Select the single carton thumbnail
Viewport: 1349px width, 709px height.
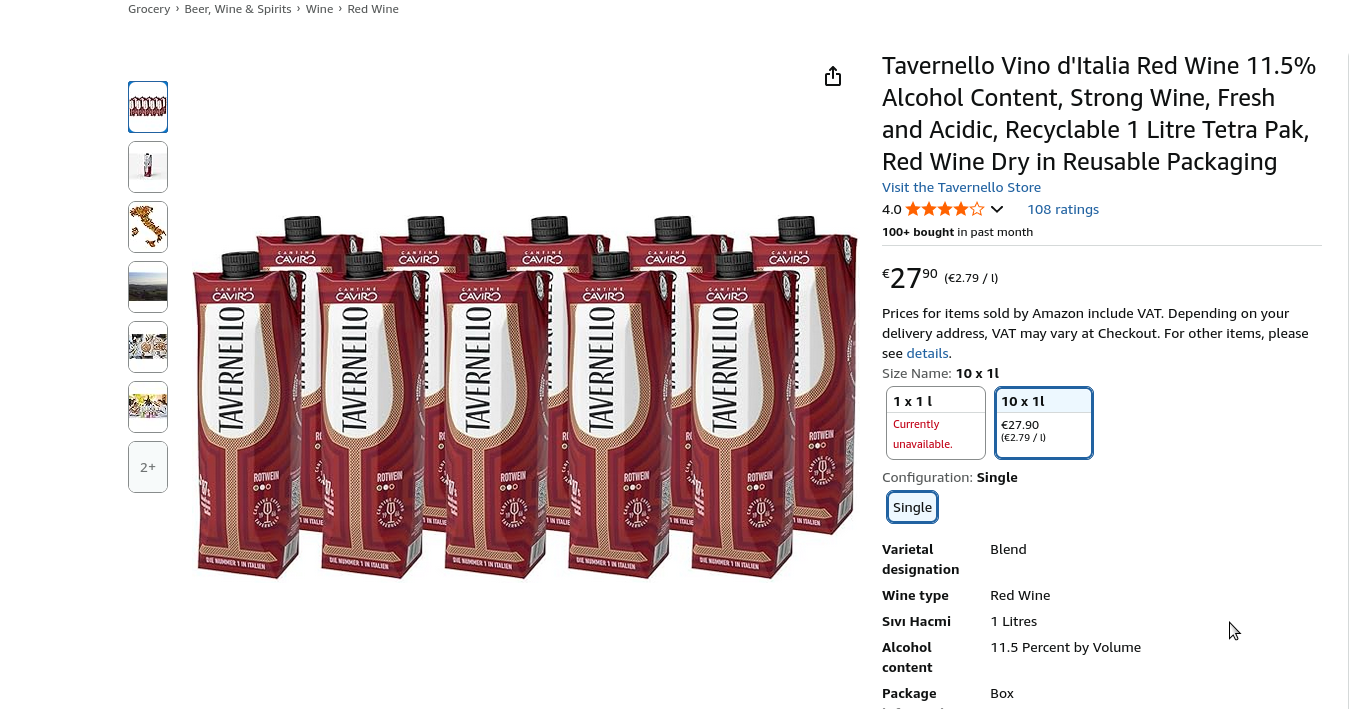(148, 167)
